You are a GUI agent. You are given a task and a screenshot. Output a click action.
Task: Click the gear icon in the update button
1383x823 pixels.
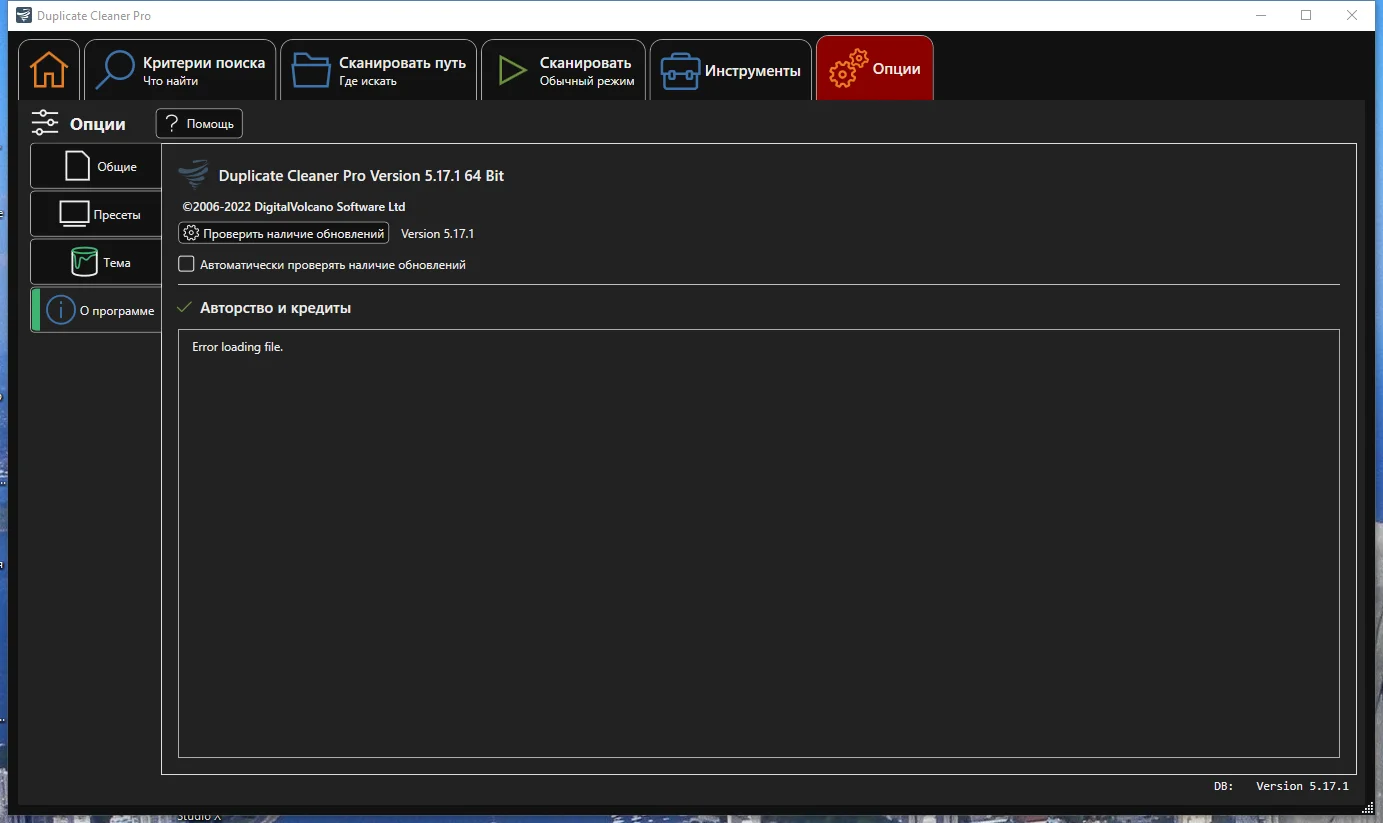pyautogui.click(x=191, y=233)
